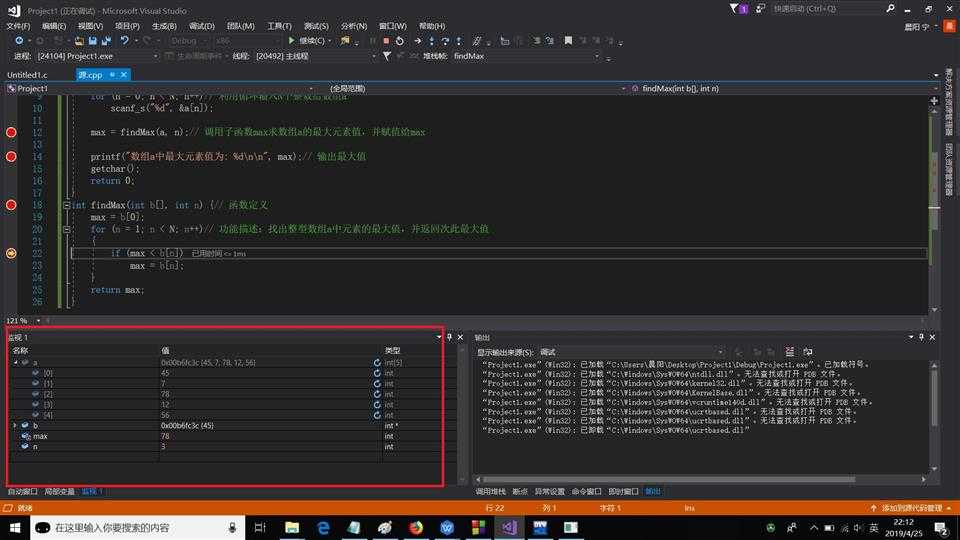
Task: Click the Step Over icon
Action: pos(445,40)
